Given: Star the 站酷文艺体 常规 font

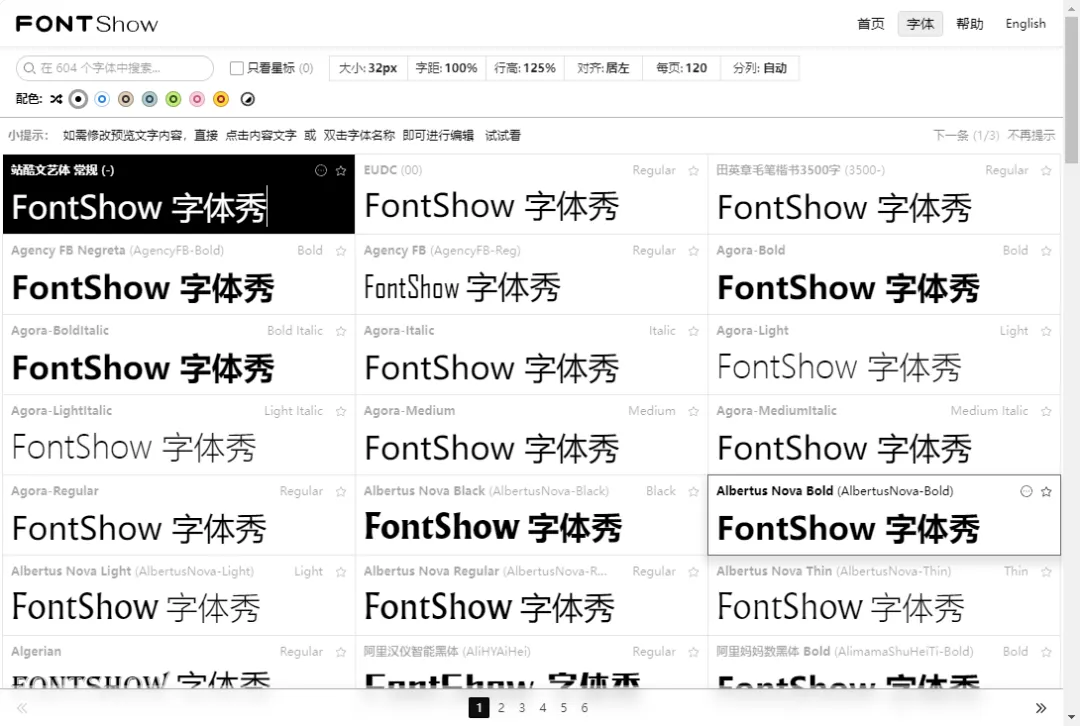Looking at the screenshot, I should pos(341,171).
